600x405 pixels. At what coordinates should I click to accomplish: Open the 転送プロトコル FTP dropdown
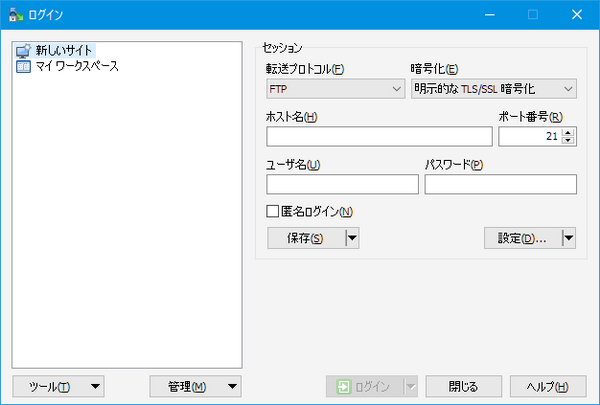pyautogui.click(x=336, y=89)
